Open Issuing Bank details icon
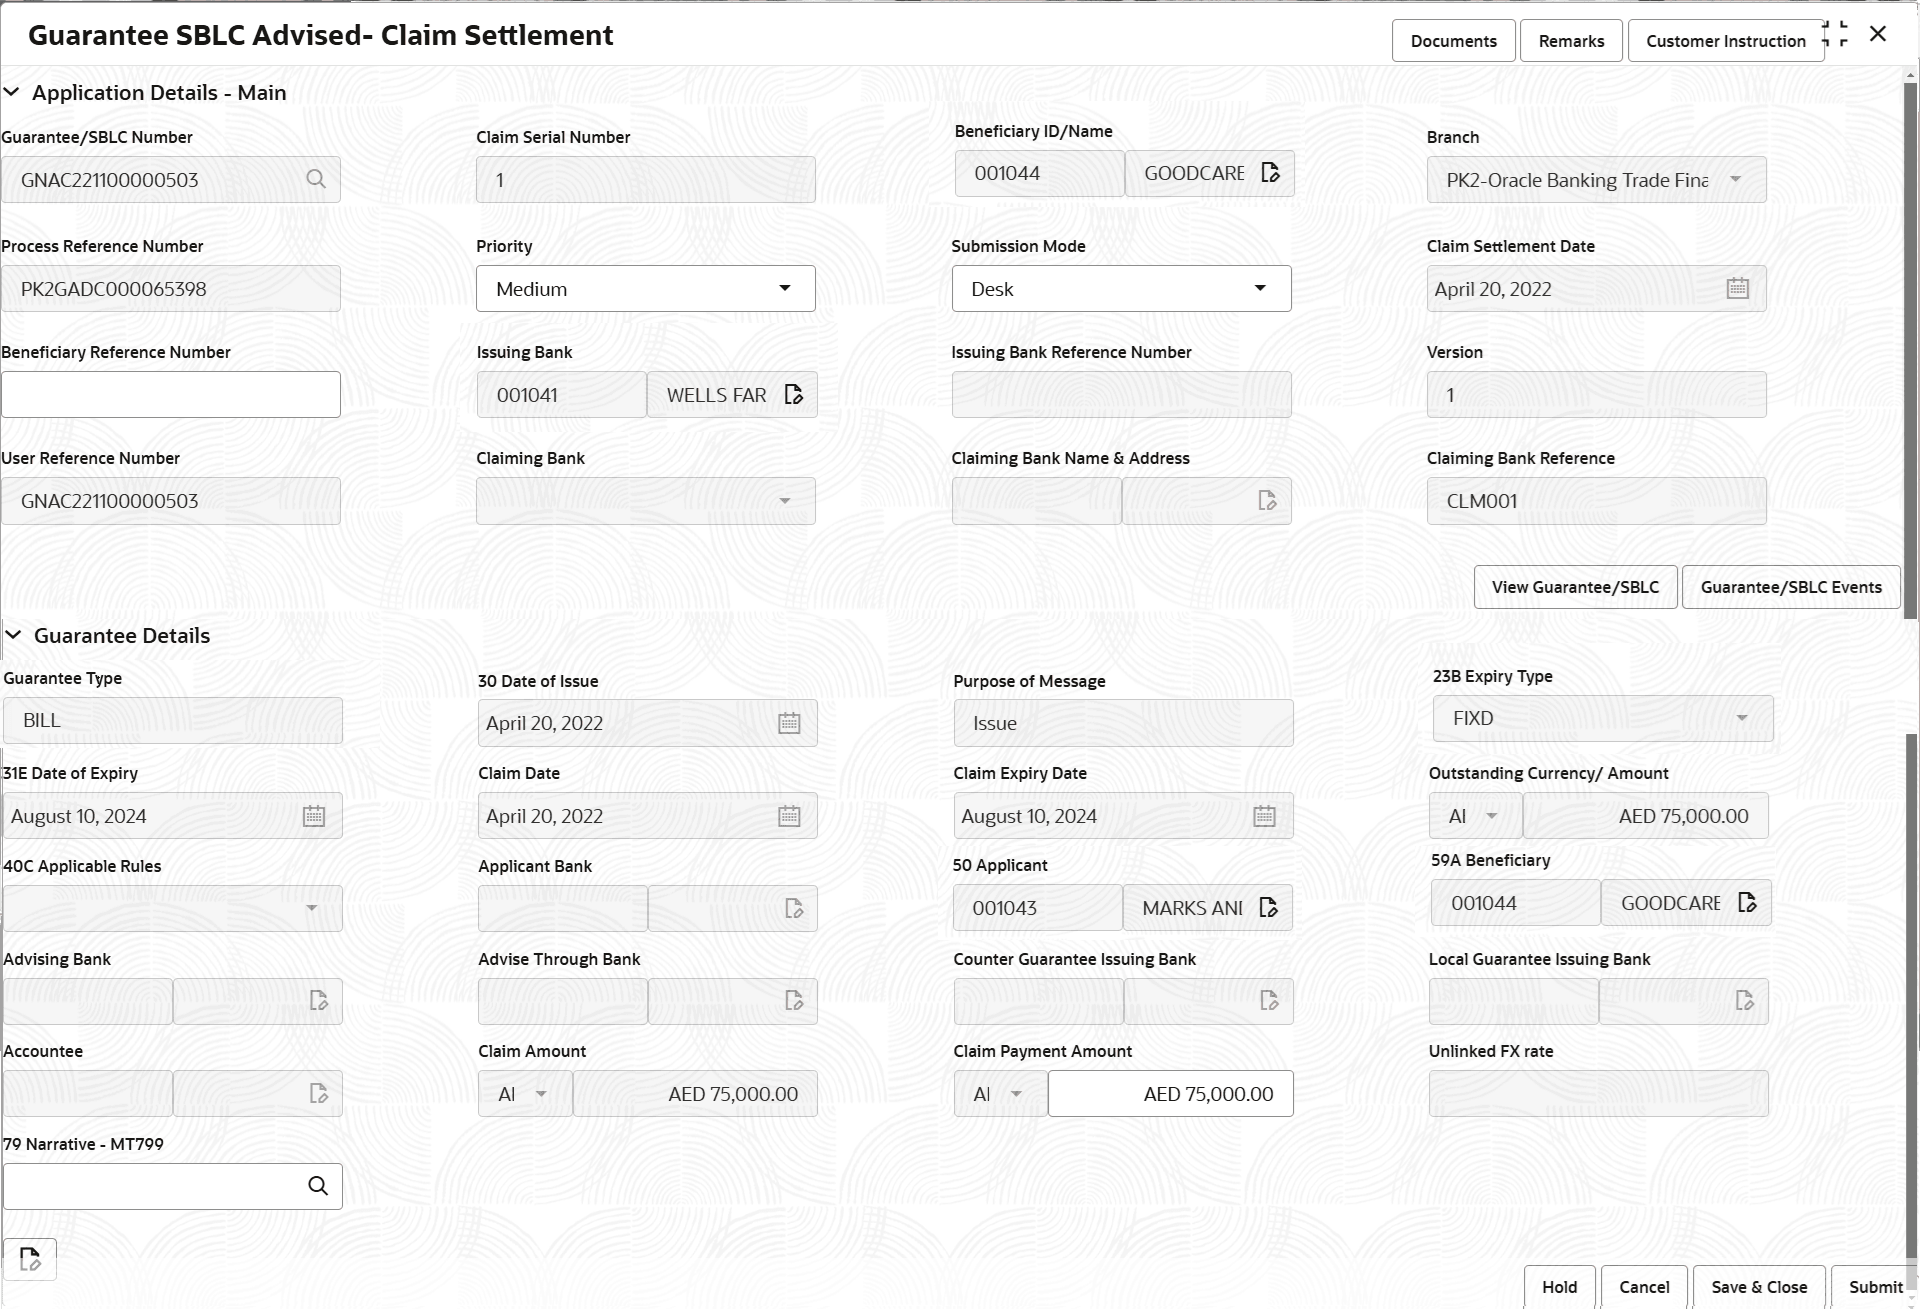The width and height of the screenshot is (1920, 1309). [794, 395]
